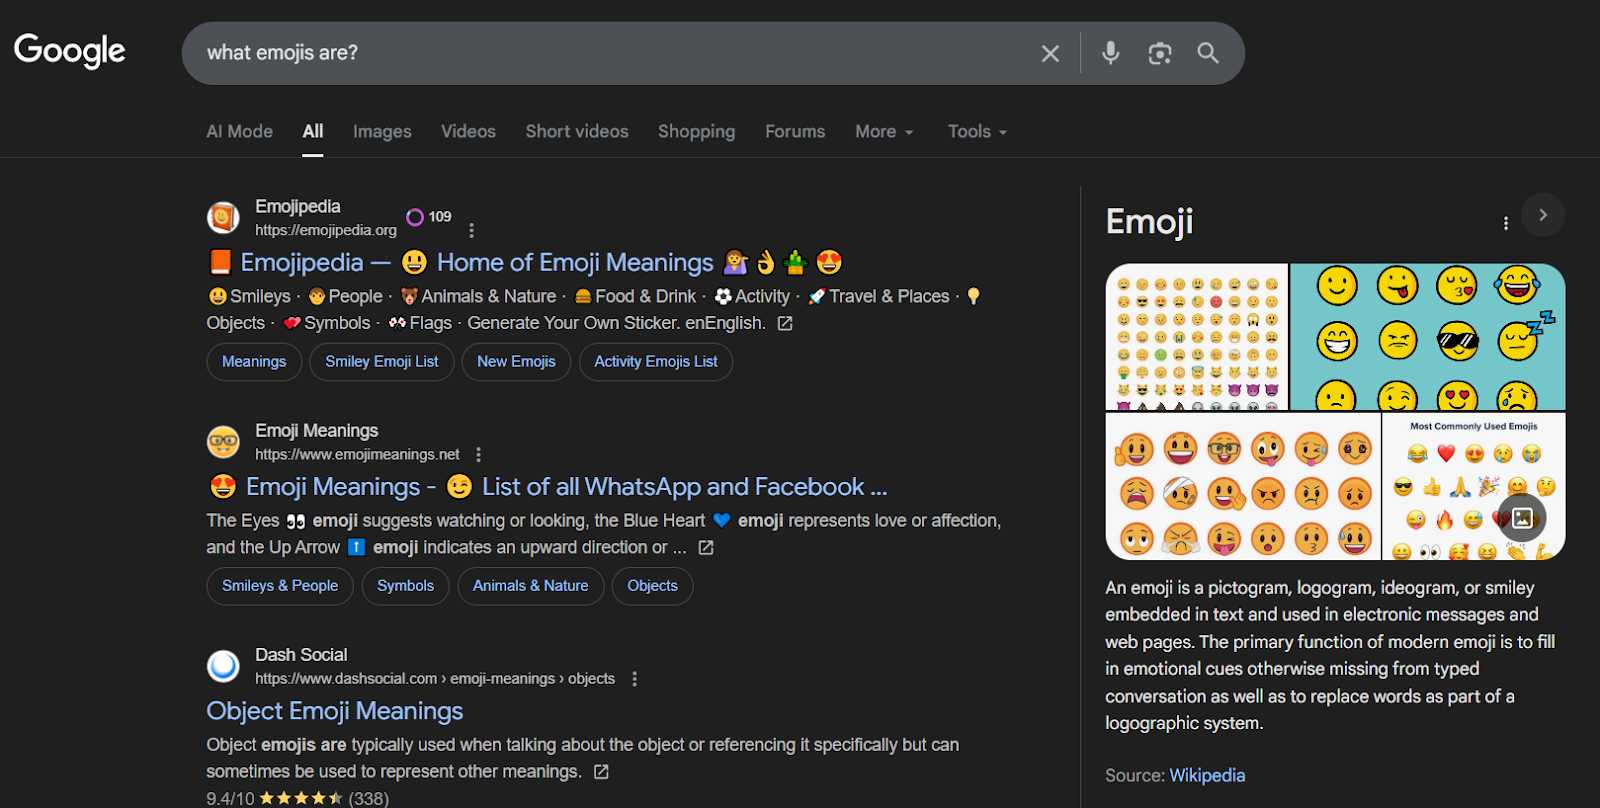
Task: Click the magnifying glass search button
Action: tap(1208, 53)
